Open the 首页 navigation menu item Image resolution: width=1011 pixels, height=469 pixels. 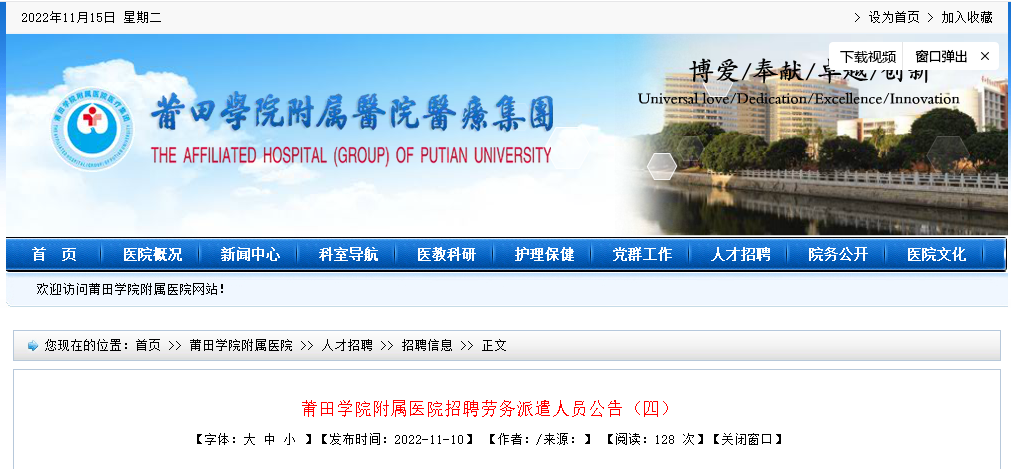54,255
